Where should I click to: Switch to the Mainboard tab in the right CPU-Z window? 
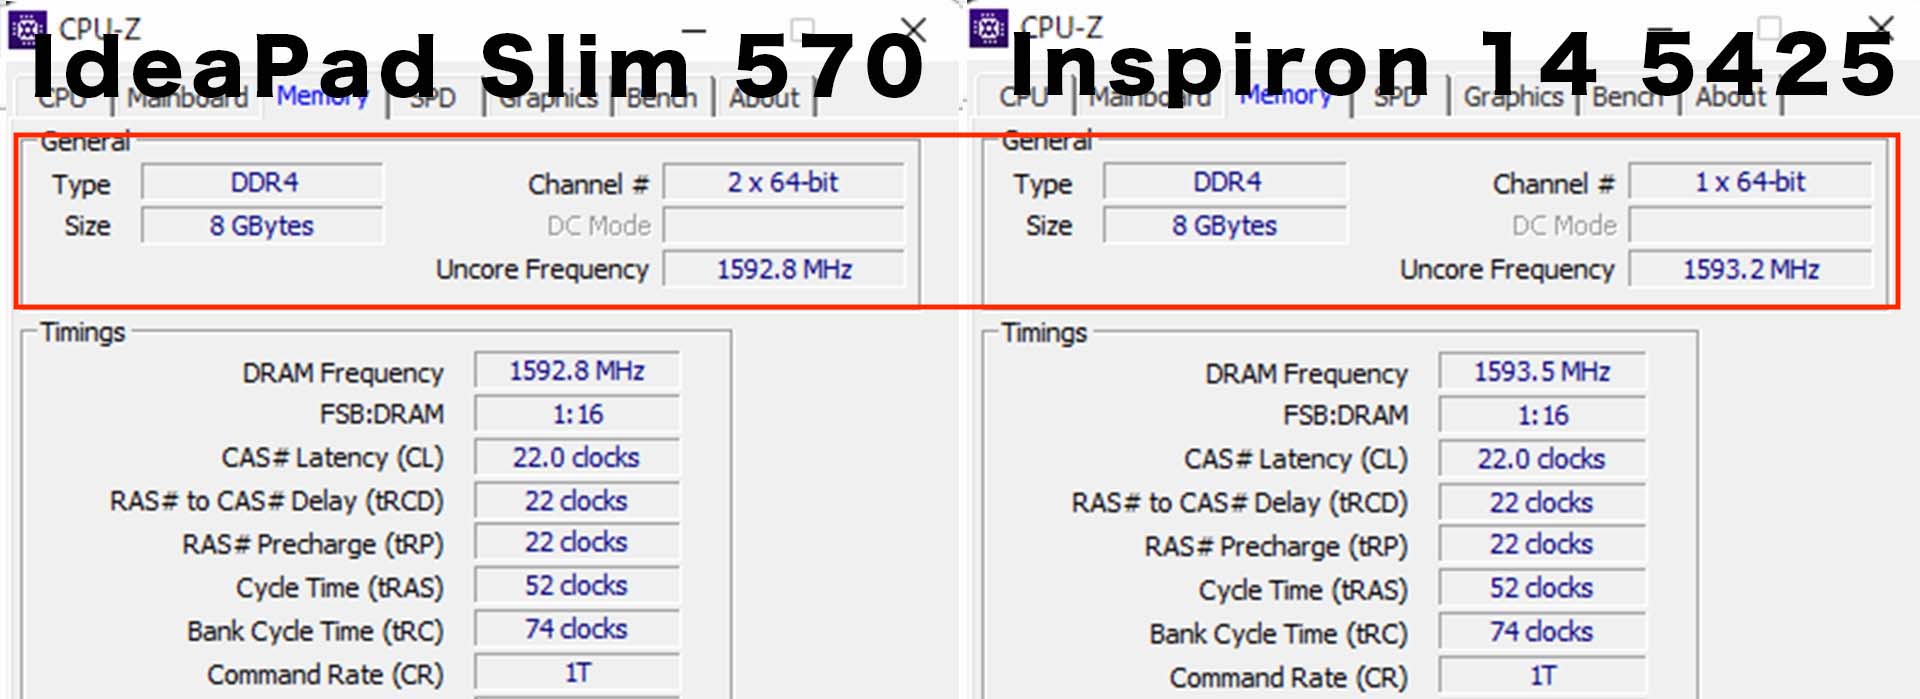tap(1150, 97)
